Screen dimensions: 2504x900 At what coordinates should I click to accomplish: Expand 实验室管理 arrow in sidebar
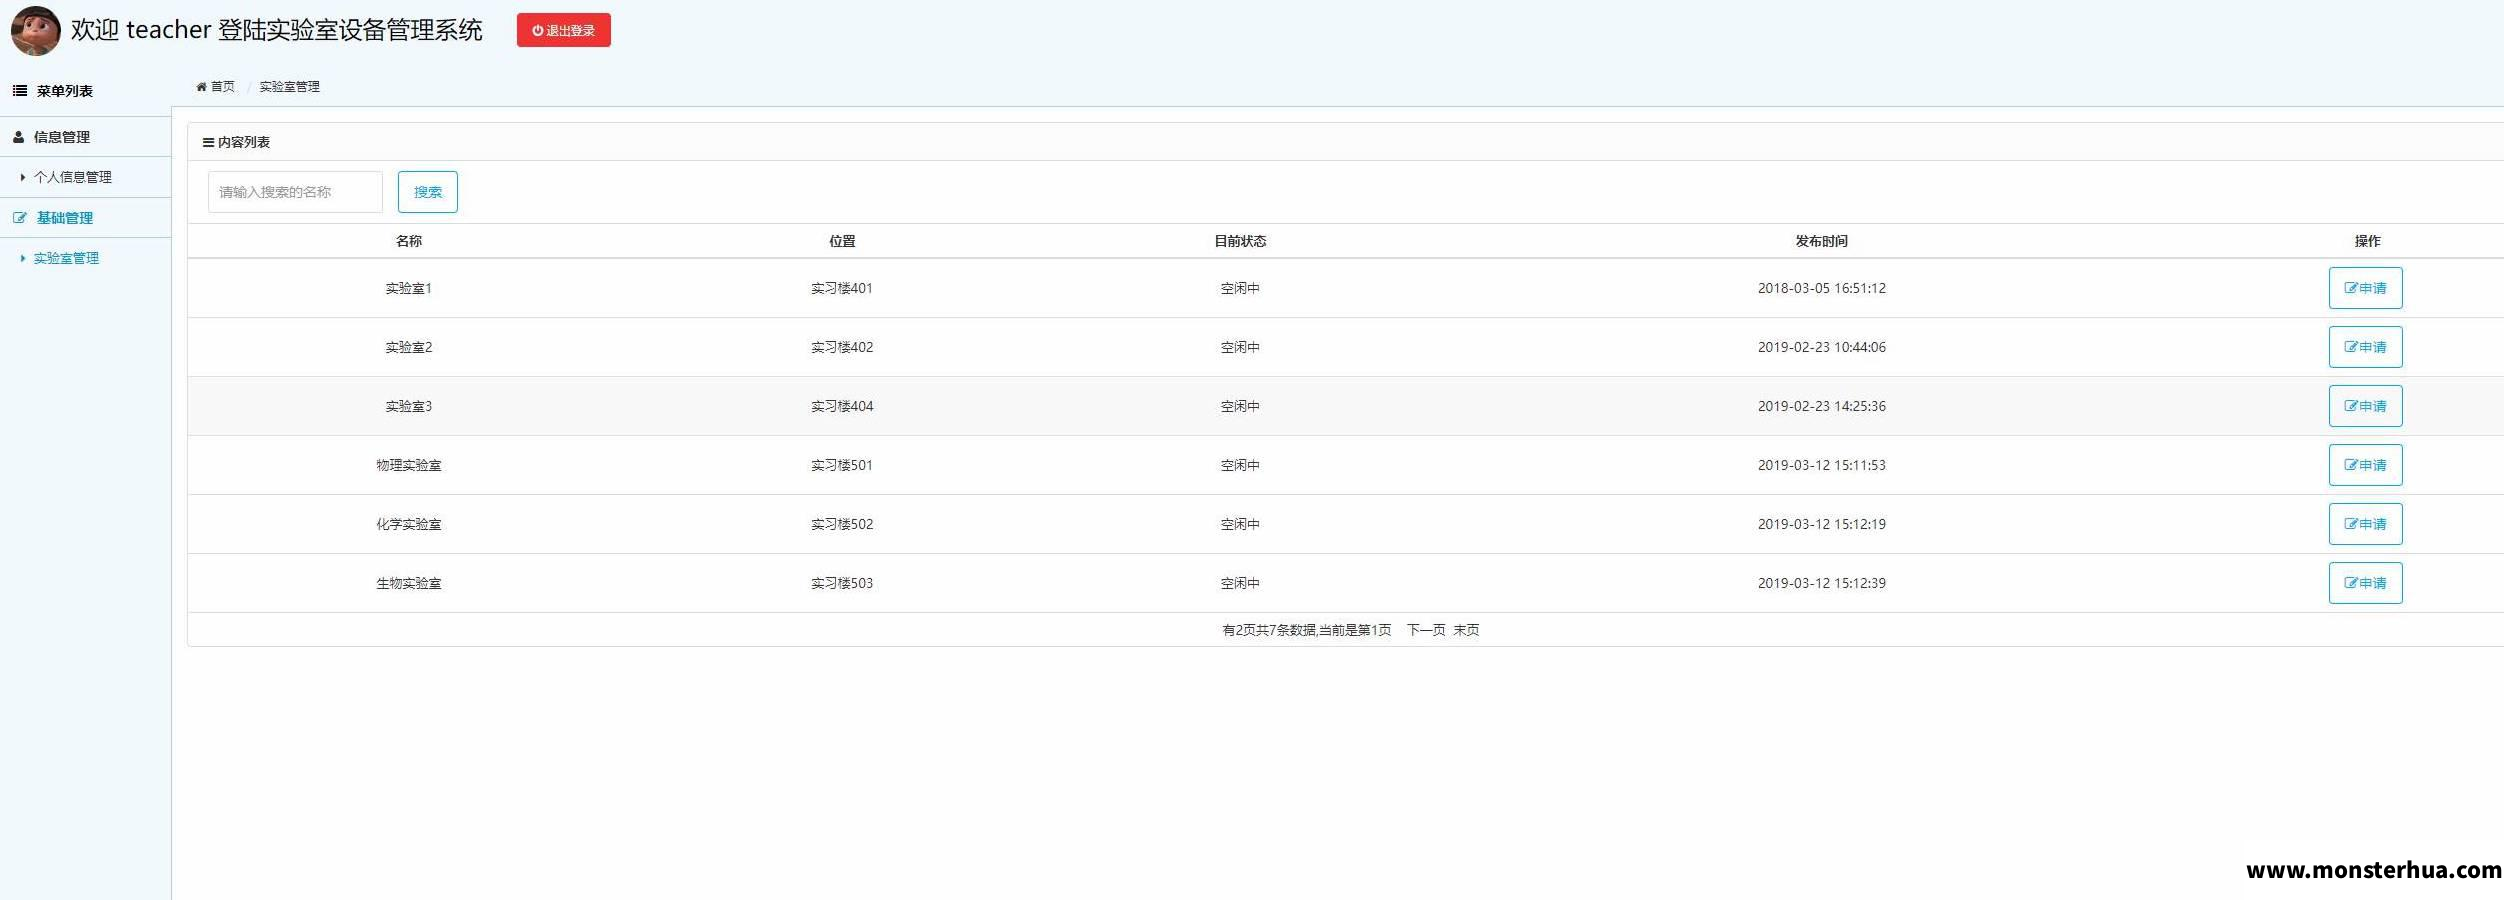click(x=23, y=258)
